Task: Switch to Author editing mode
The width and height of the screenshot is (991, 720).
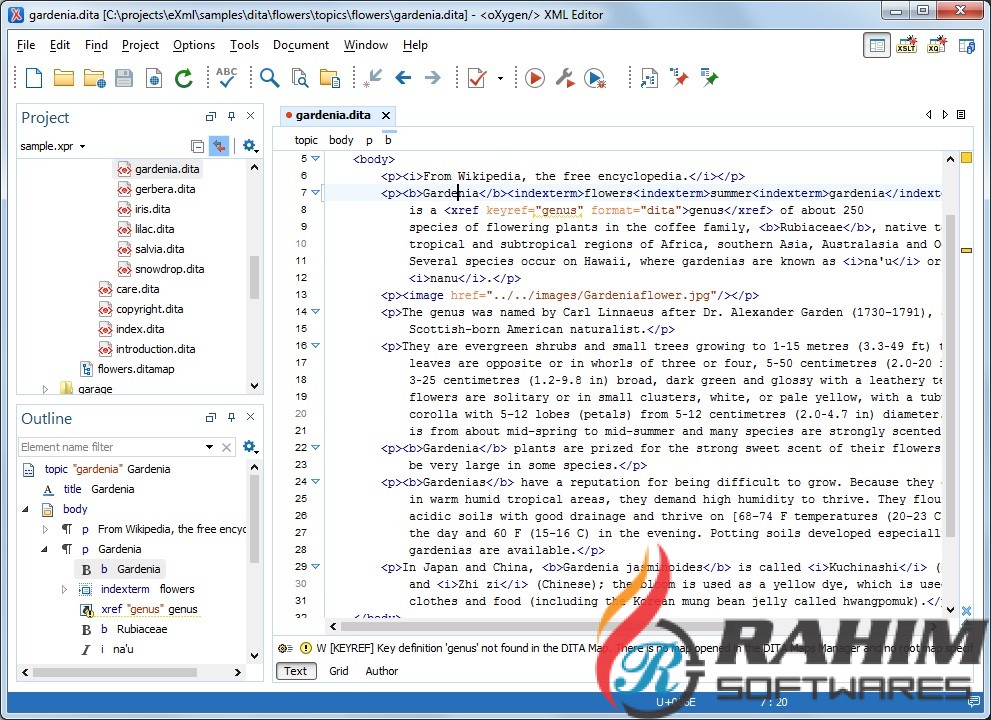Action: 382,671
